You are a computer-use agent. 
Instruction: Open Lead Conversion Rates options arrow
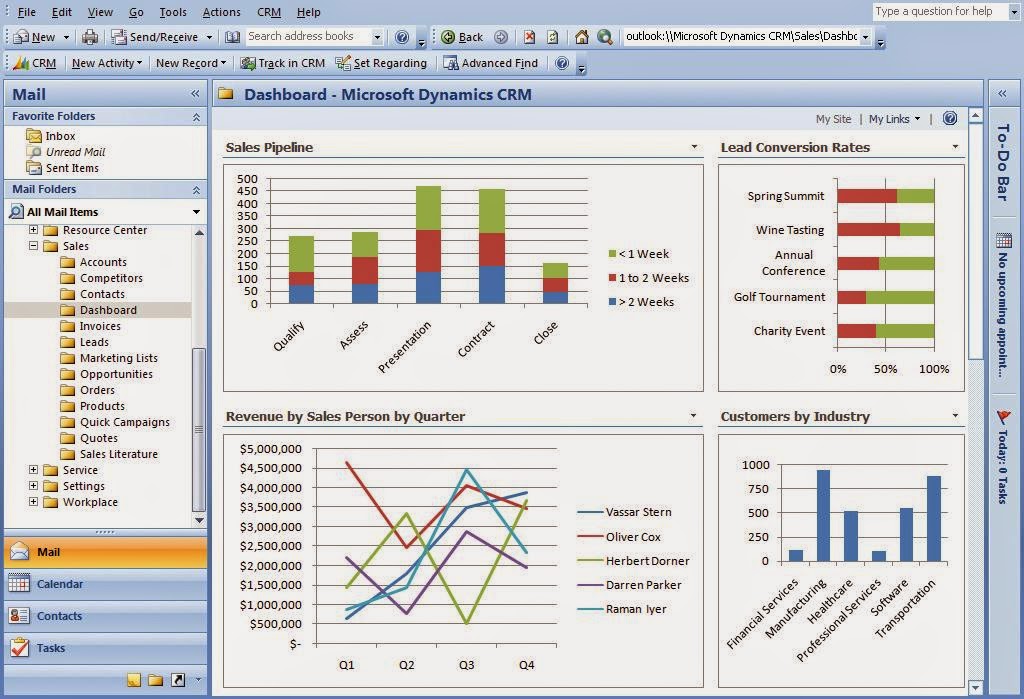click(955, 147)
